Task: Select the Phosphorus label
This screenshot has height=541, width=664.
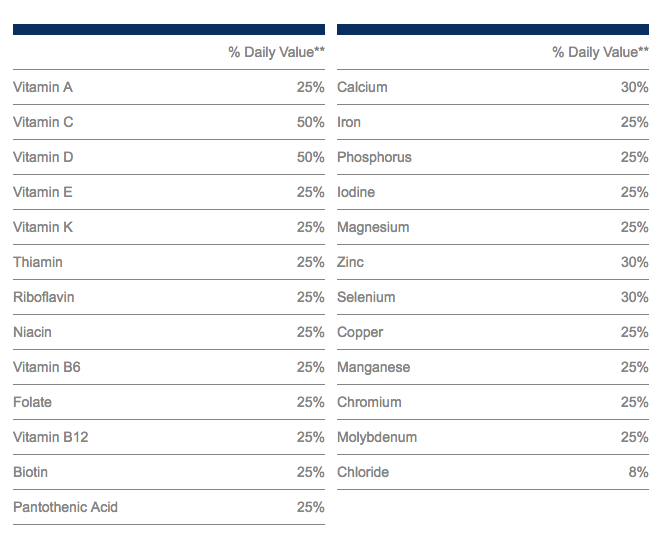Action: coord(374,157)
